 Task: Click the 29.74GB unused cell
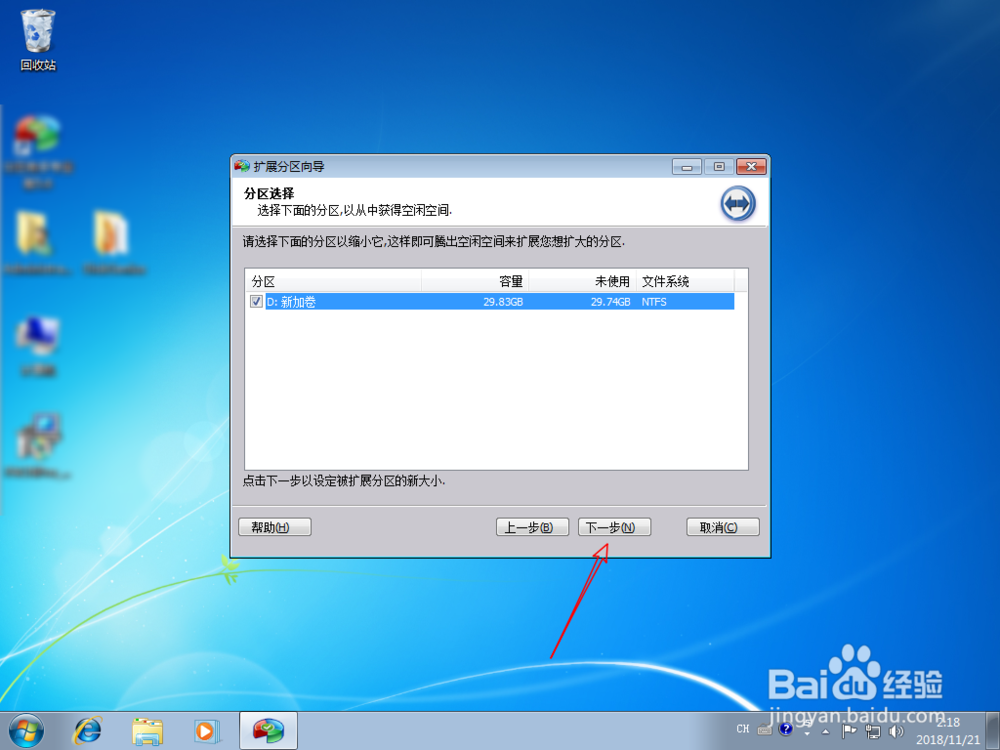point(610,302)
